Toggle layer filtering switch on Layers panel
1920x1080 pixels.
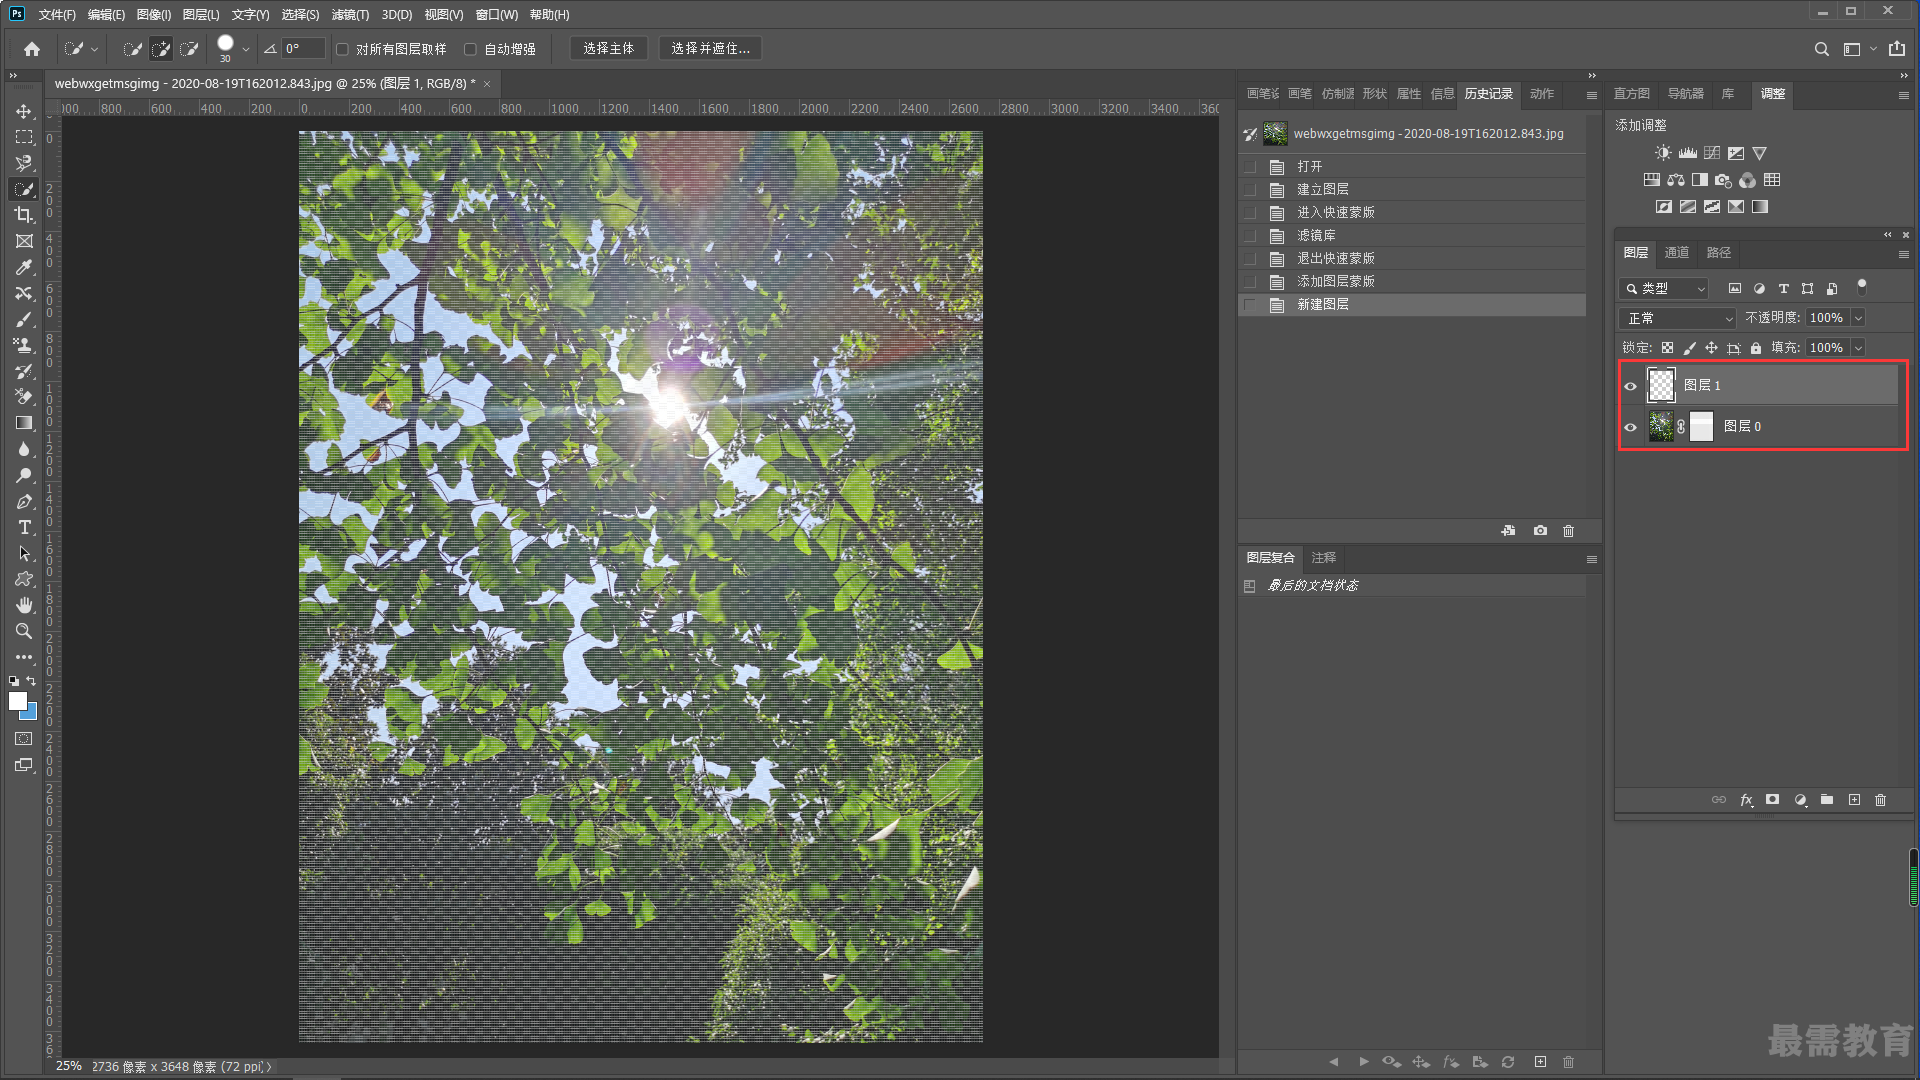1861,287
